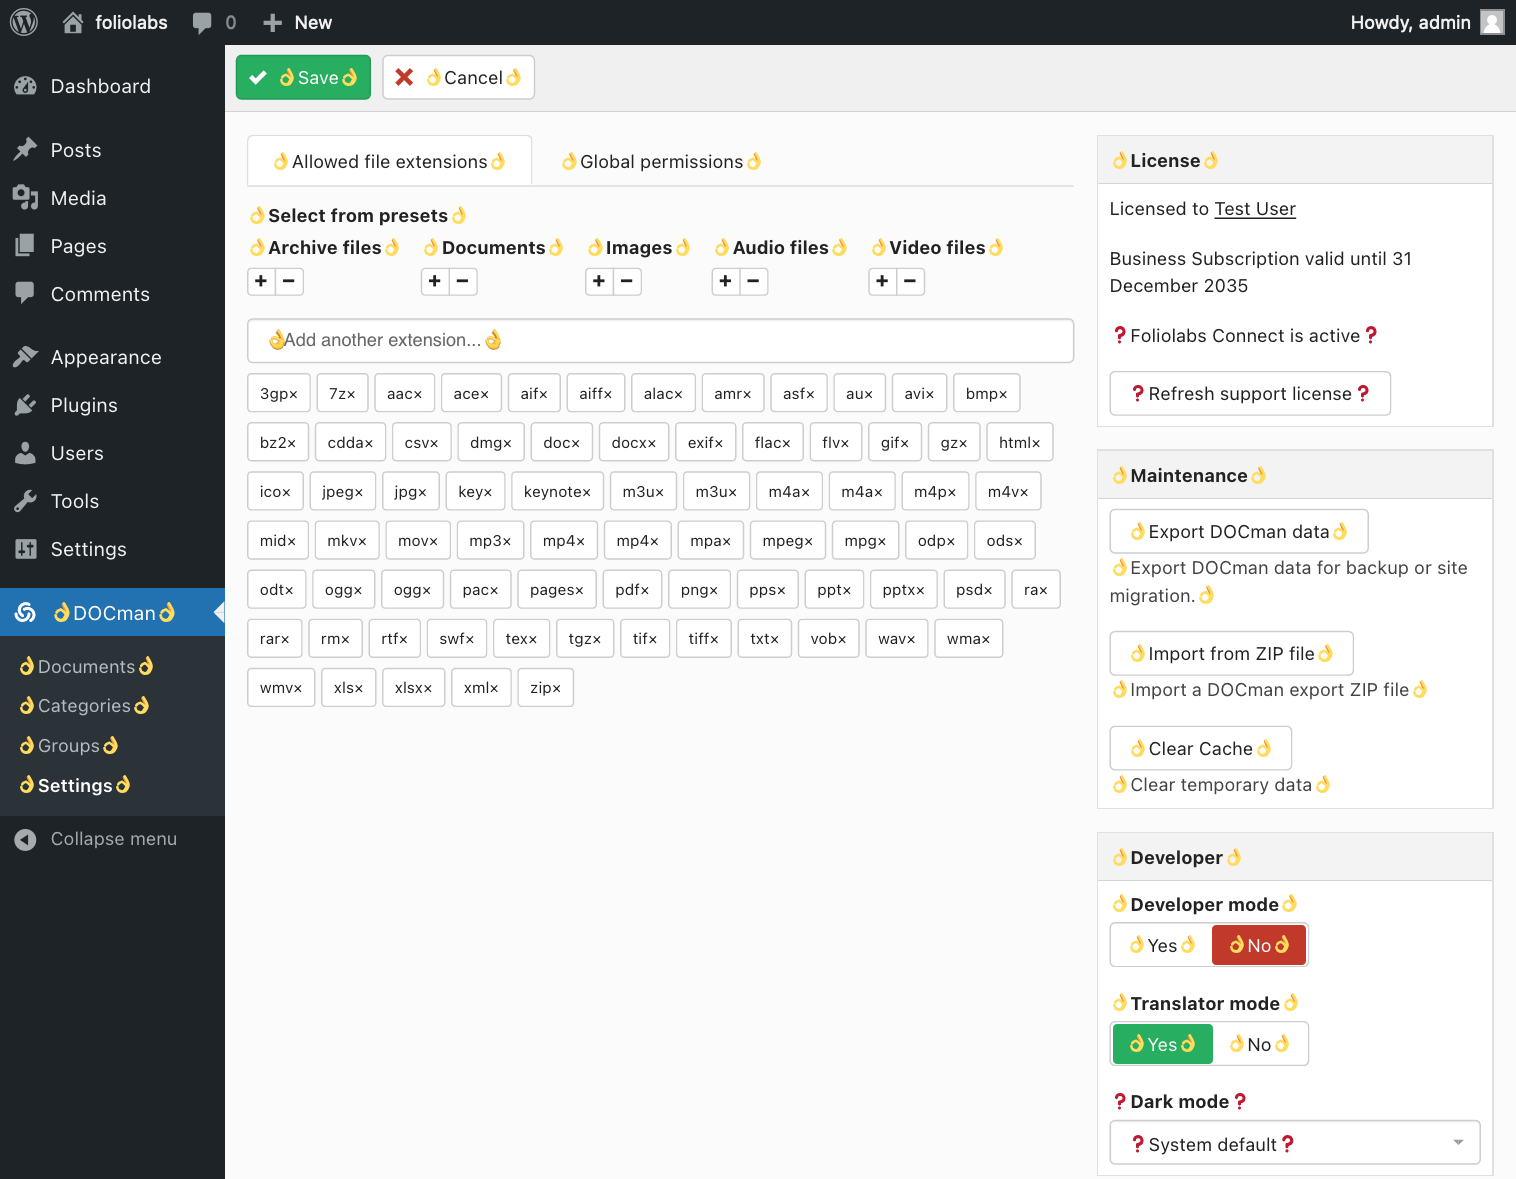Click the admin avatar icon
Screen dimensions: 1516x1179
click(x=1492, y=22)
